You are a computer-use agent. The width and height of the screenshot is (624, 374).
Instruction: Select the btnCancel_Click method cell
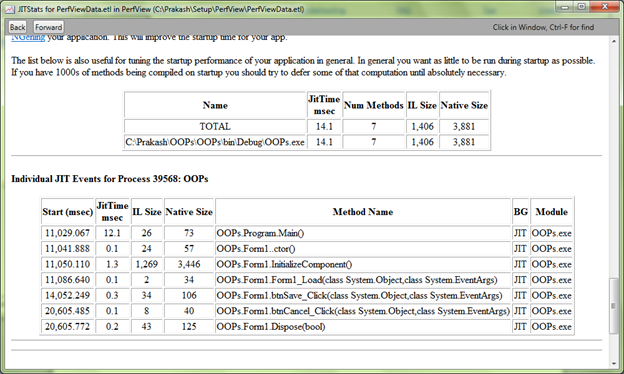363,311
